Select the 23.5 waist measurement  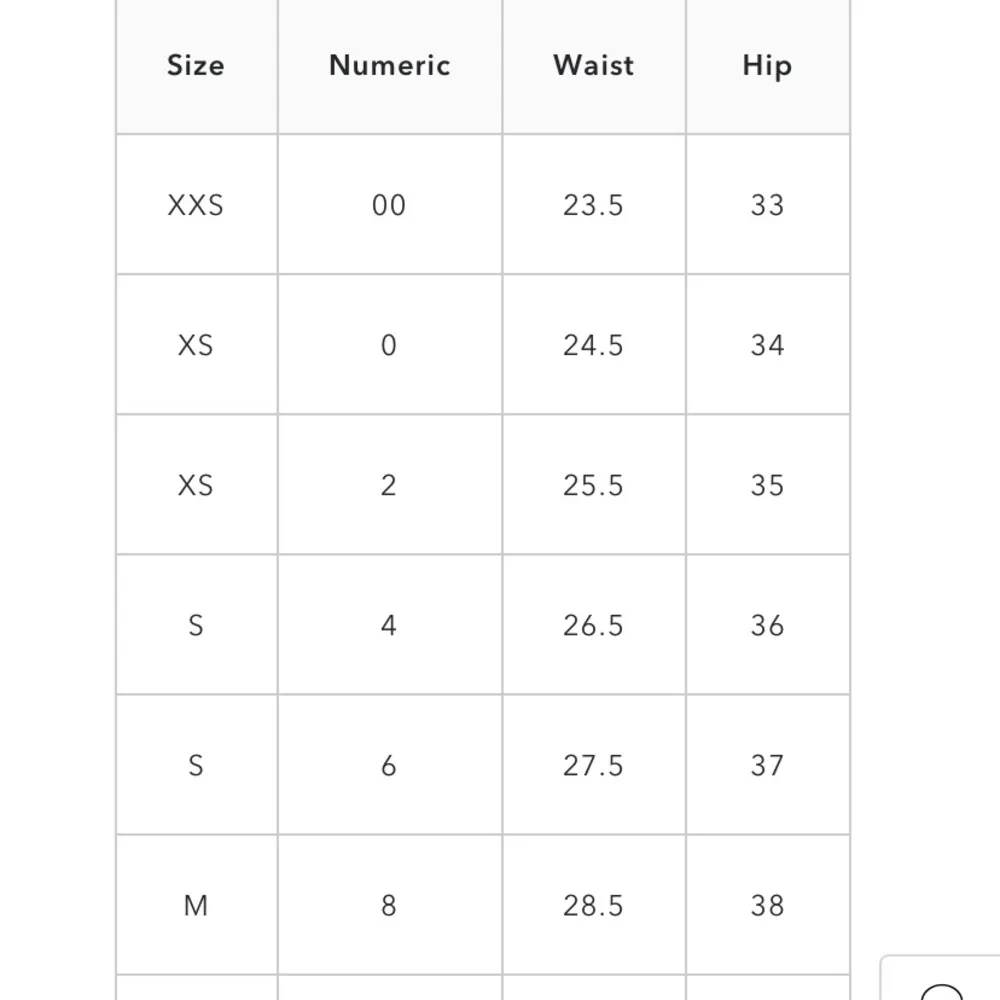tap(593, 205)
